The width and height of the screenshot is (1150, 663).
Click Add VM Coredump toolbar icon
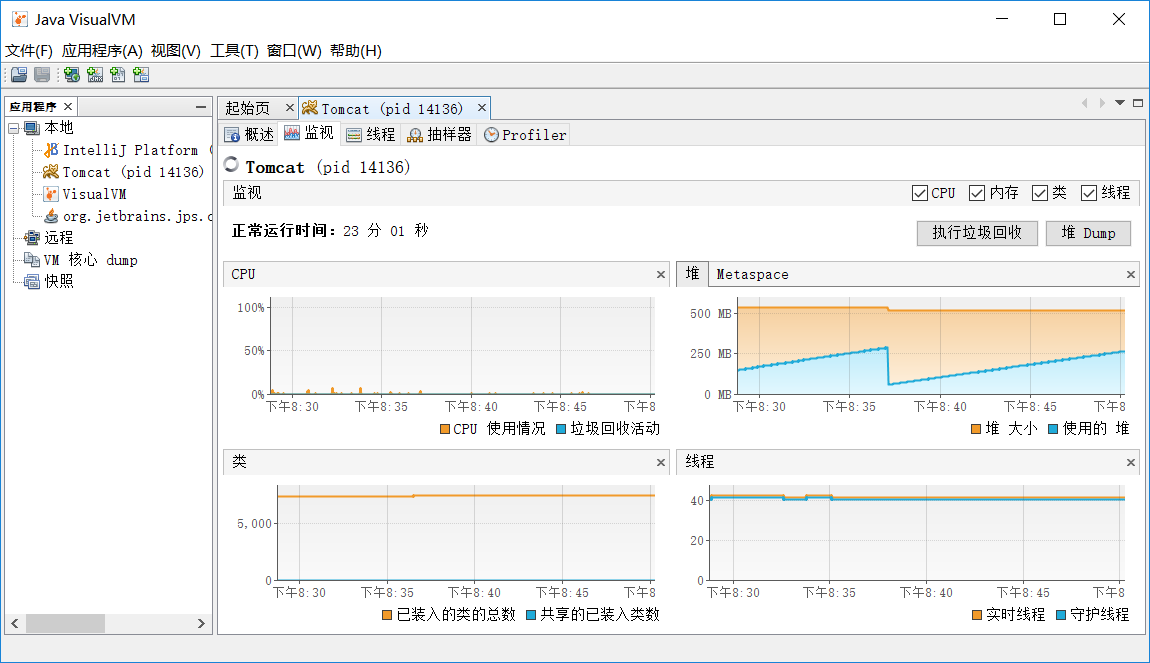[x=118, y=74]
